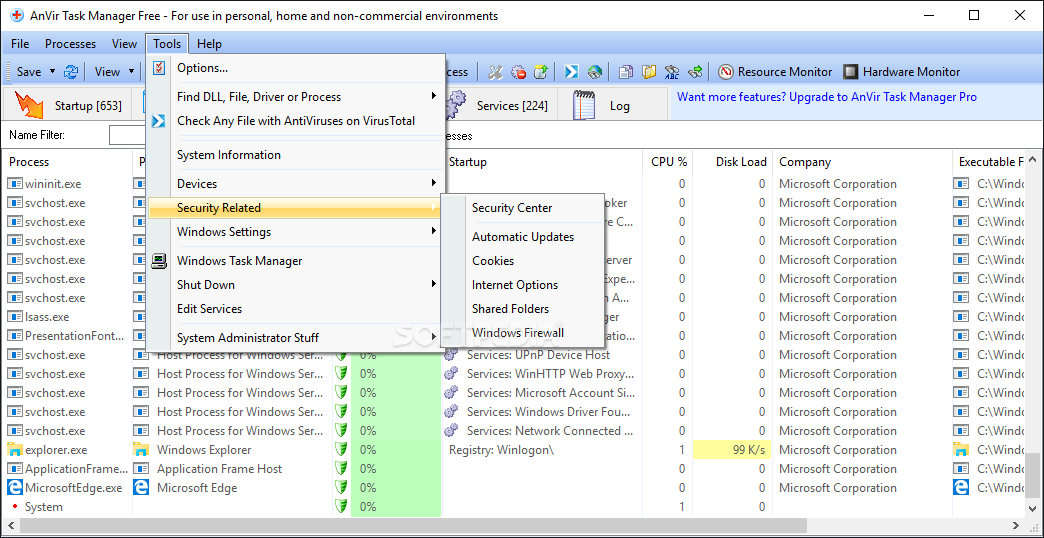Expand the Windows Settings submenu
The image size is (1044, 538).
click(434, 231)
